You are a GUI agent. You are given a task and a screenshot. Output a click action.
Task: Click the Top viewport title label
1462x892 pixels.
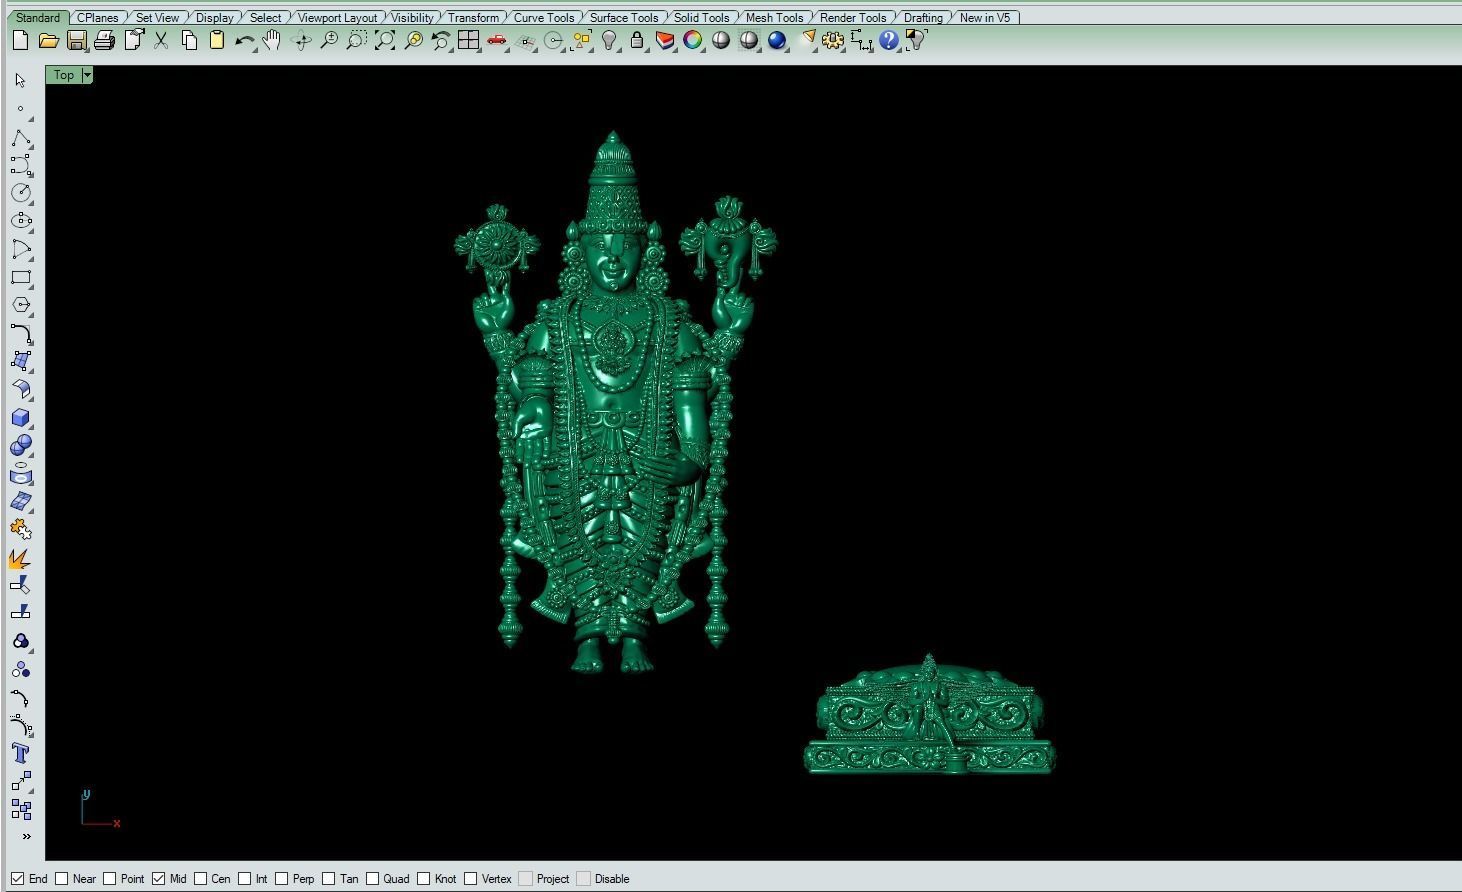64,75
